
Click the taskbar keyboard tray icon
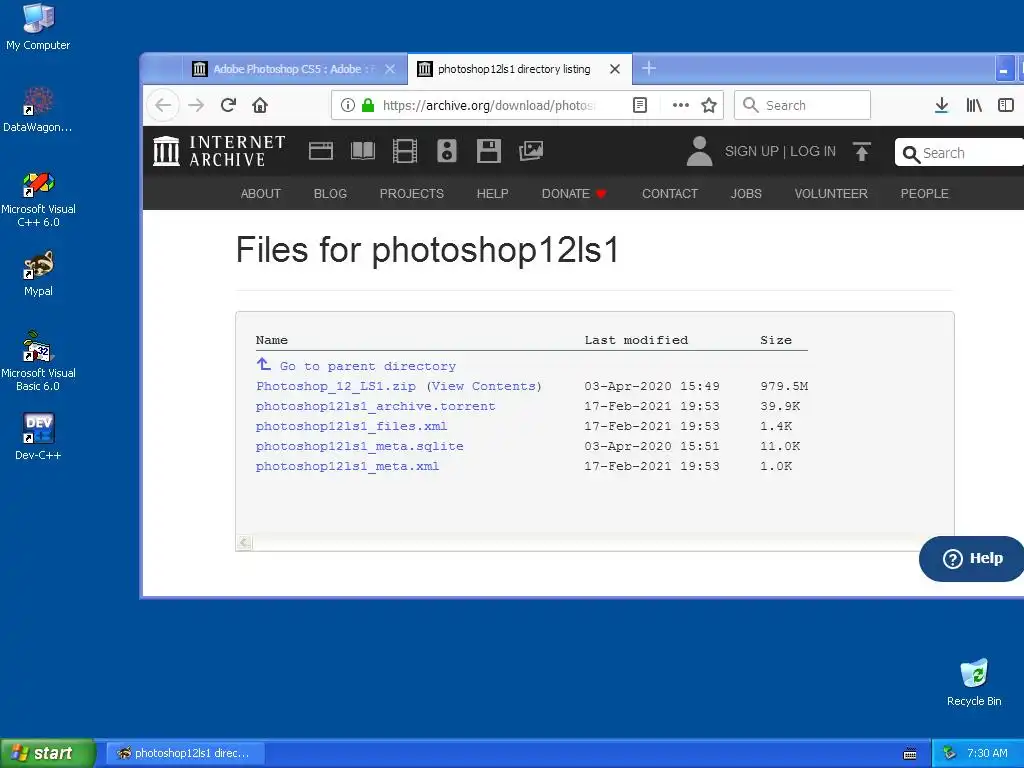point(910,754)
